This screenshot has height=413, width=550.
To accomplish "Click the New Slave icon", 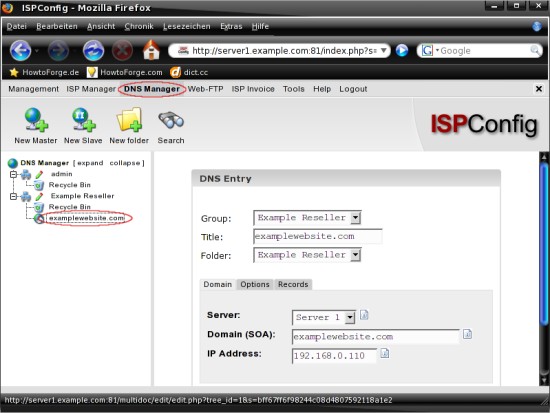I will pyautogui.click(x=83, y=120).
